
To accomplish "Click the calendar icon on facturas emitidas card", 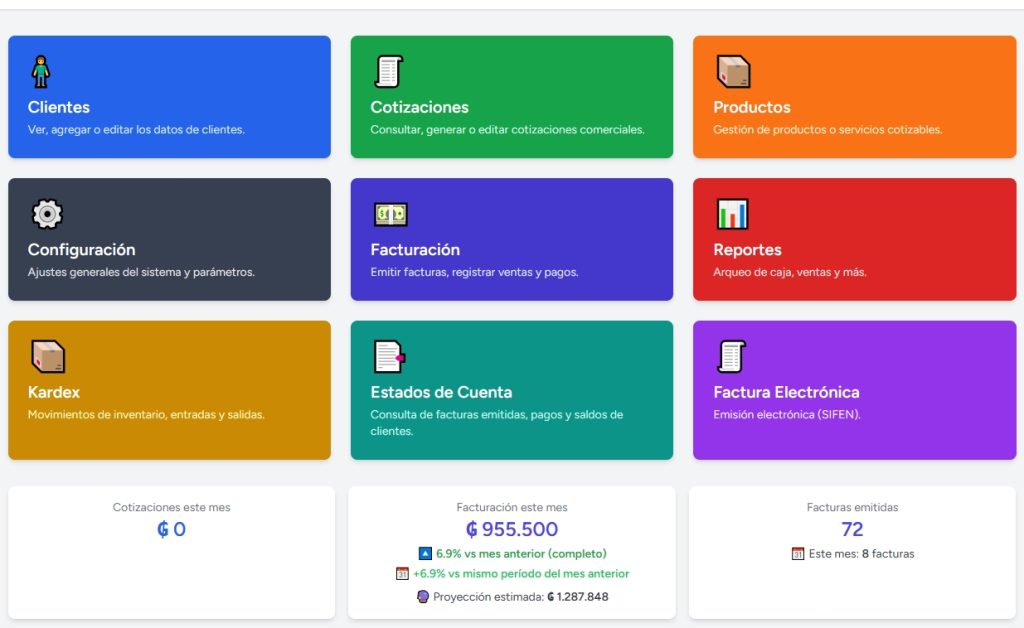I will tap(797, 553).
